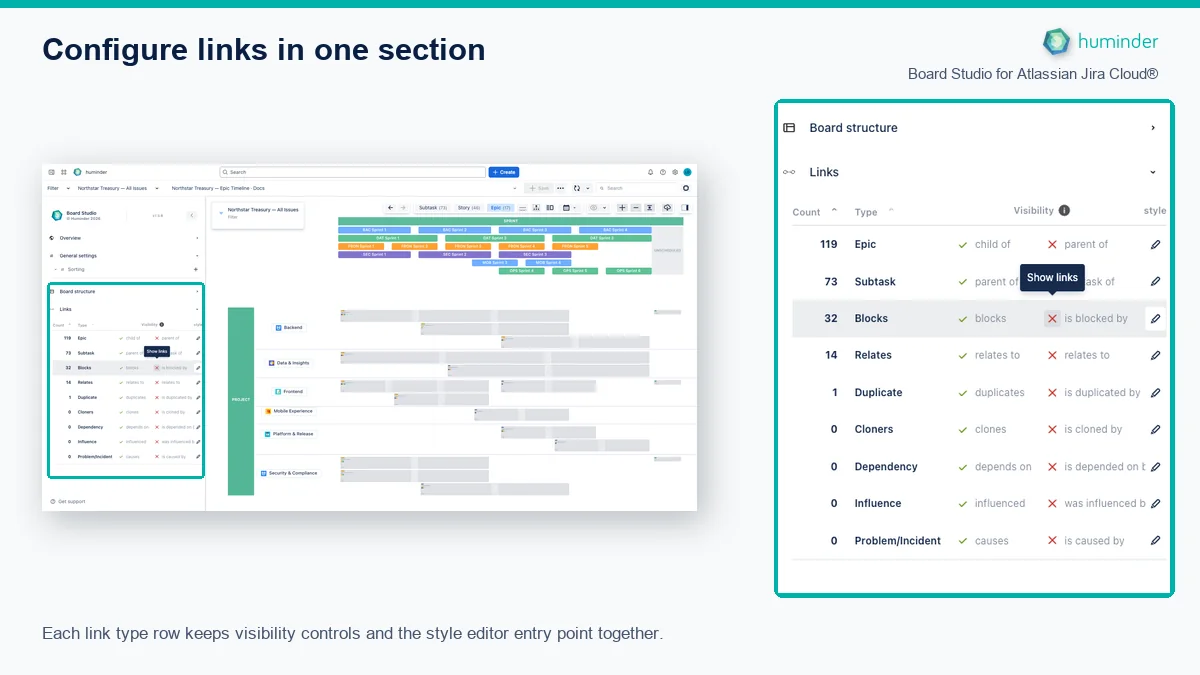Click edit pencil for Influence row in enlarged panel

click(x=1155, y=503)
